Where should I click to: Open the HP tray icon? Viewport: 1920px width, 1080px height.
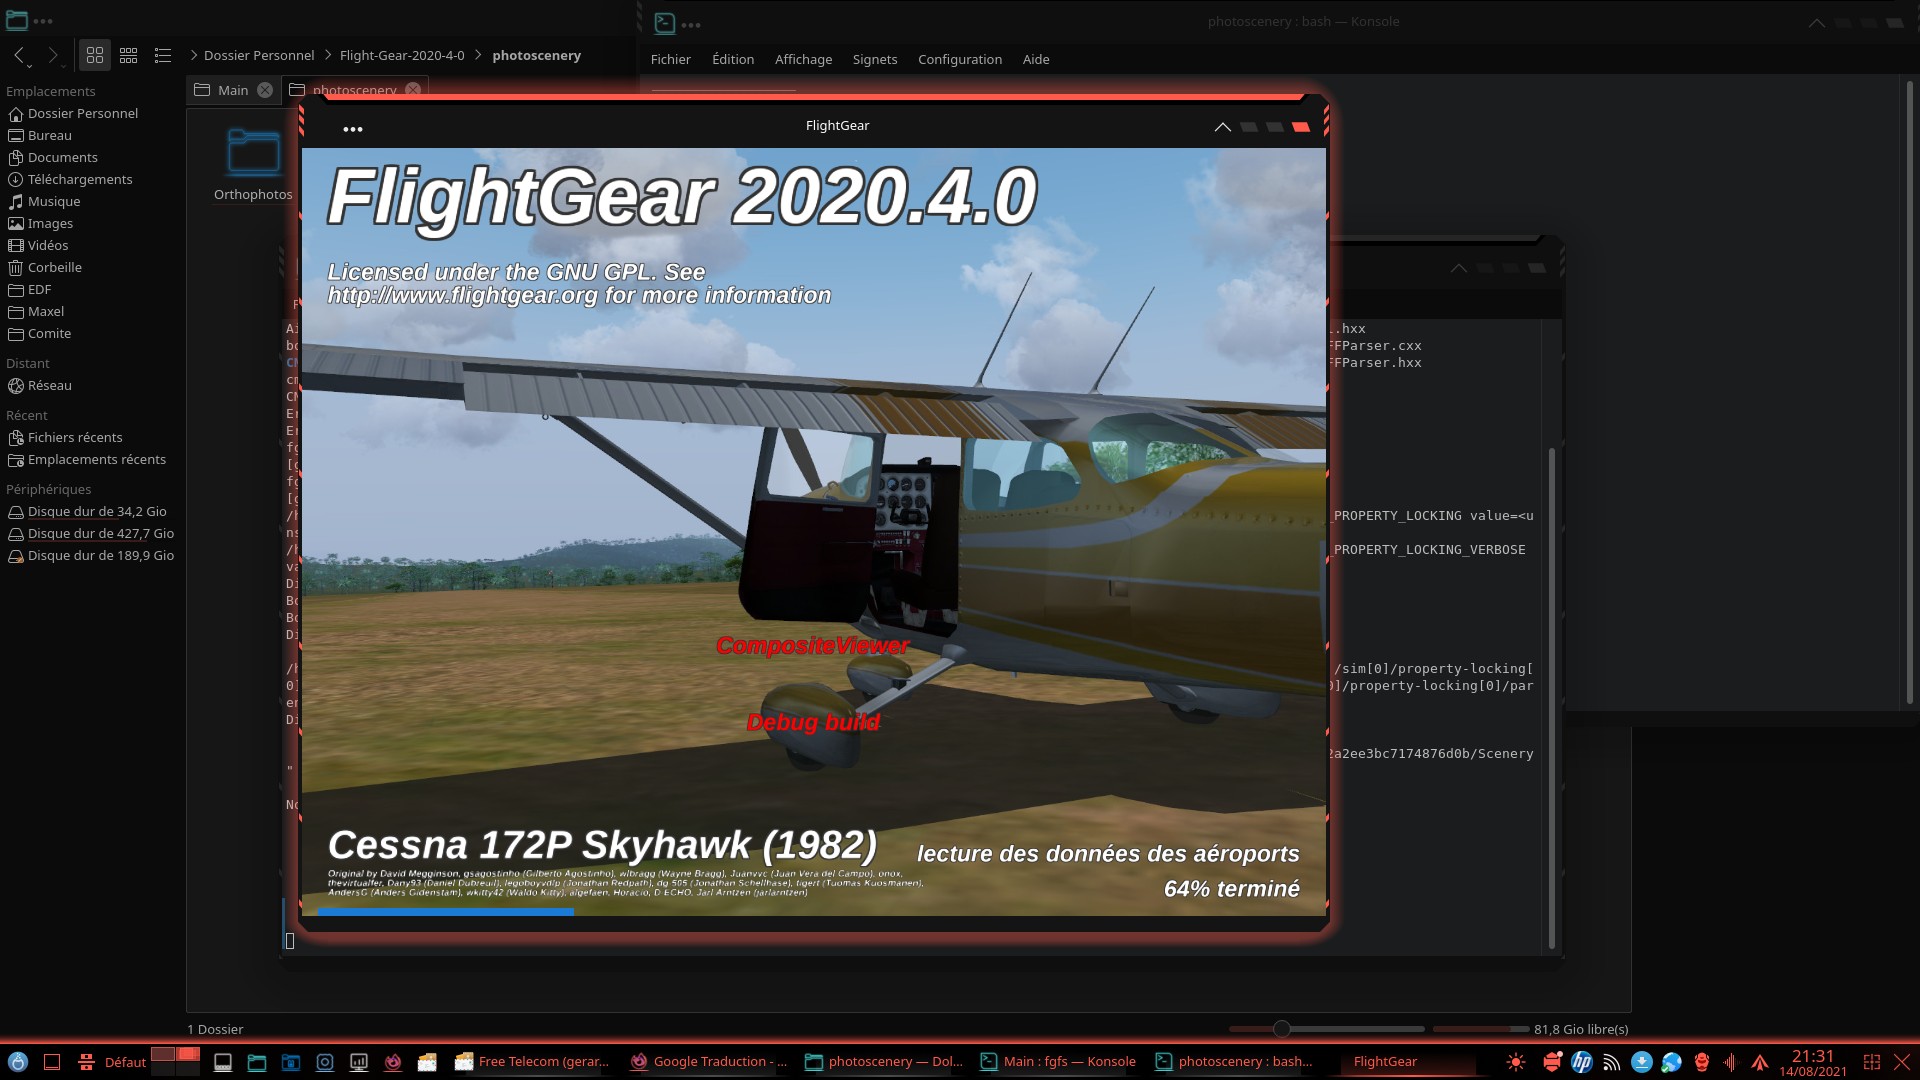pos(1581,1062)
